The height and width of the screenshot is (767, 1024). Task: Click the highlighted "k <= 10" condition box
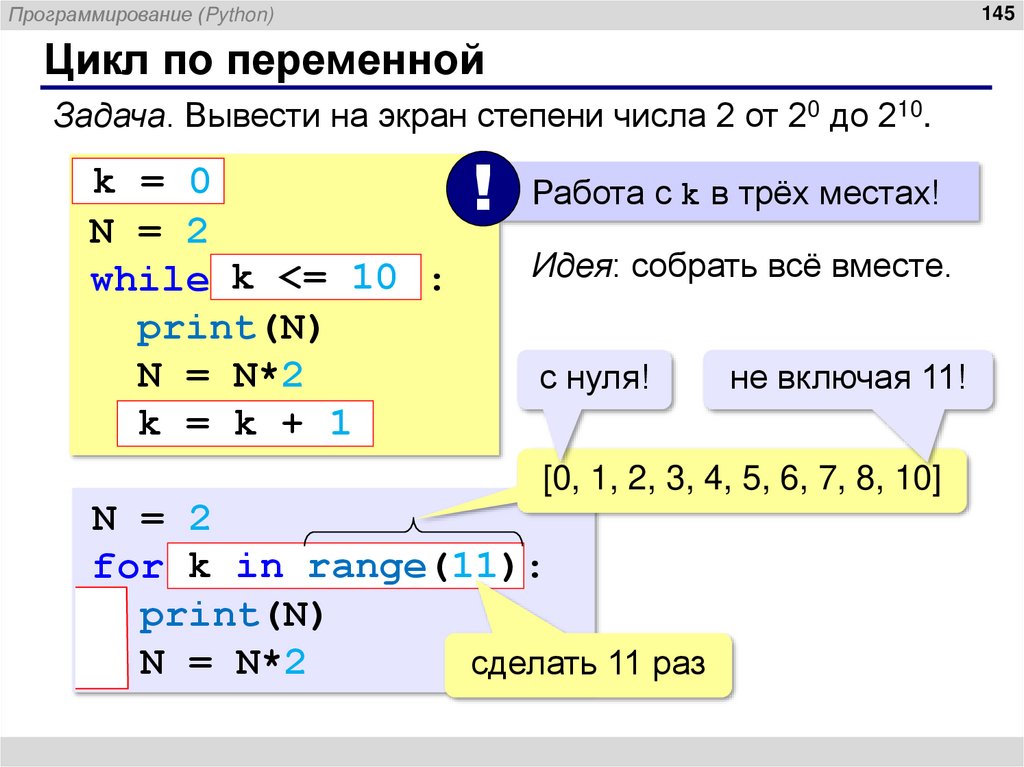click(315, 278)
